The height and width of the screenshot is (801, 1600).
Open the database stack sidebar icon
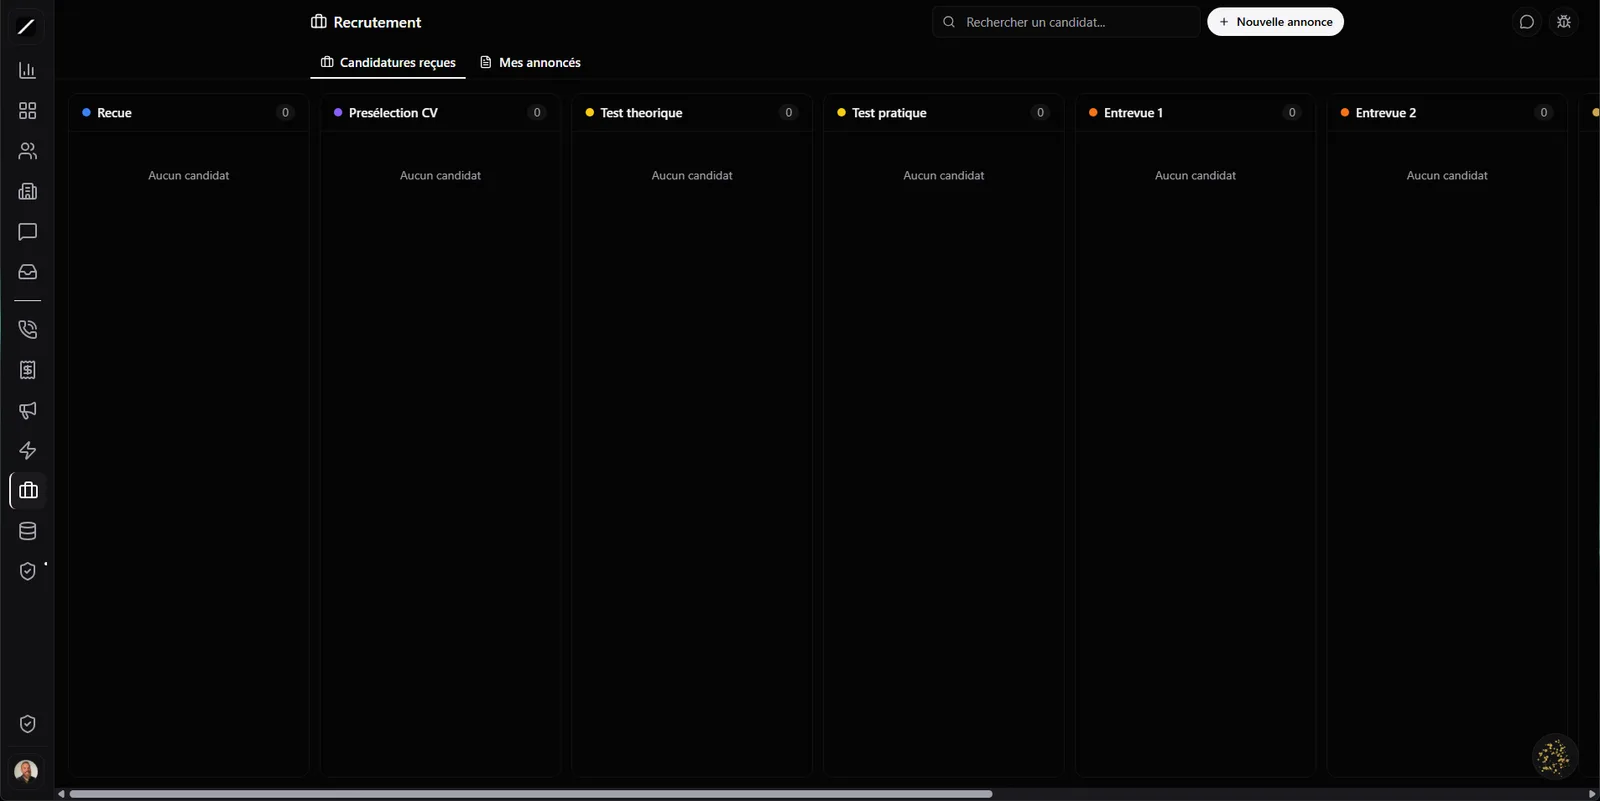coord(28,531)
